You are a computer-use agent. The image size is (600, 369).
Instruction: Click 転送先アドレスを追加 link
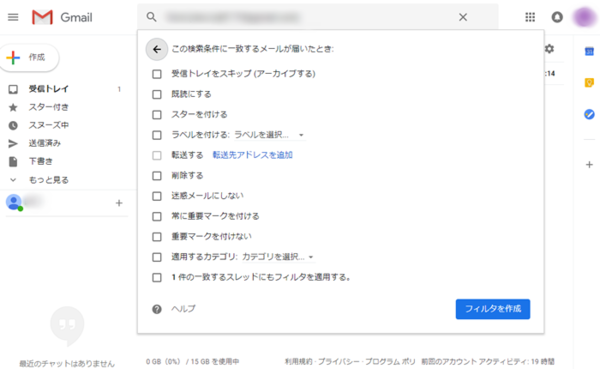coord(253,155)
